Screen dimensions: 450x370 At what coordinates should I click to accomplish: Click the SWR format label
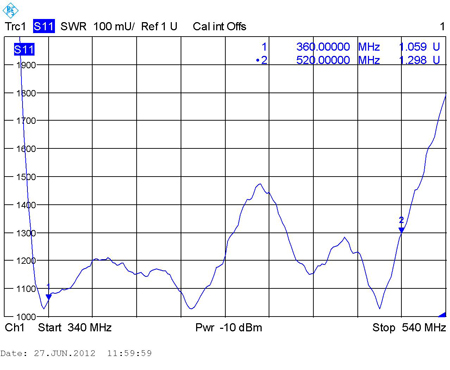click(73, 26)
